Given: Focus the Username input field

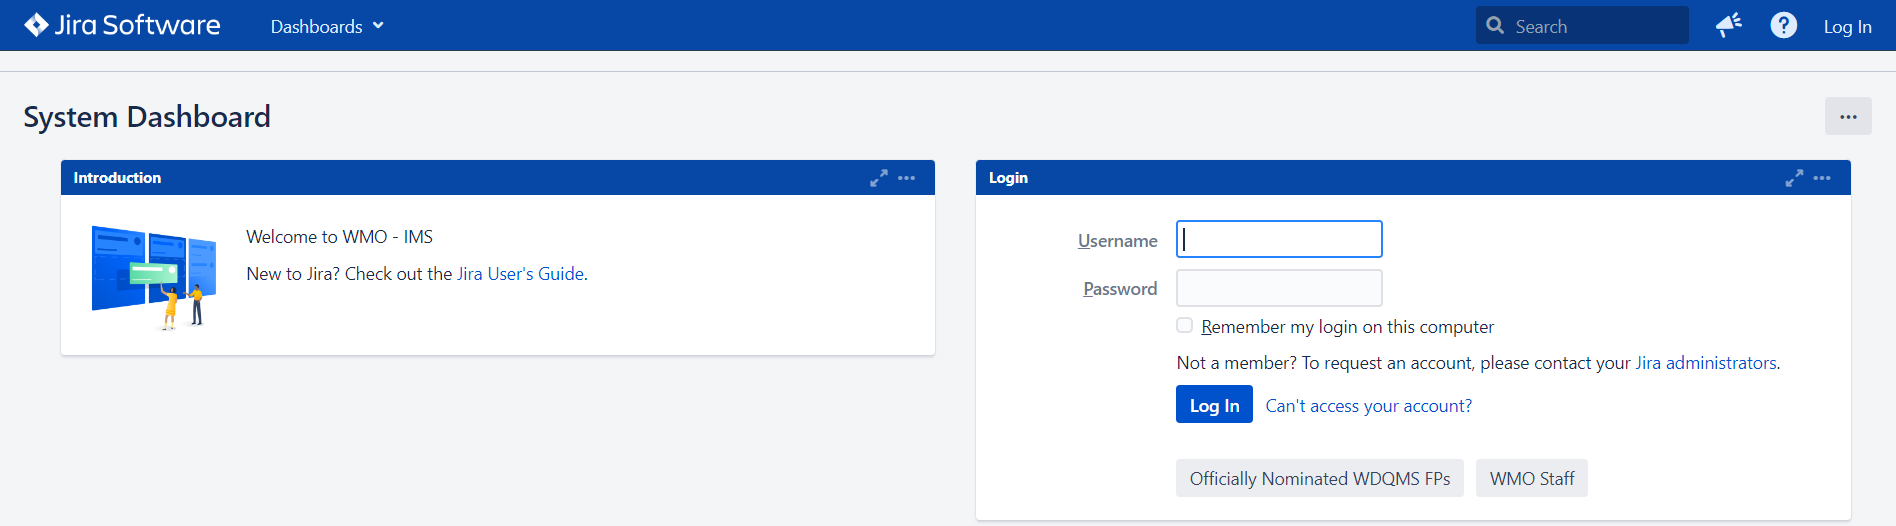Looking at the screenshot, I should 1279,239.
